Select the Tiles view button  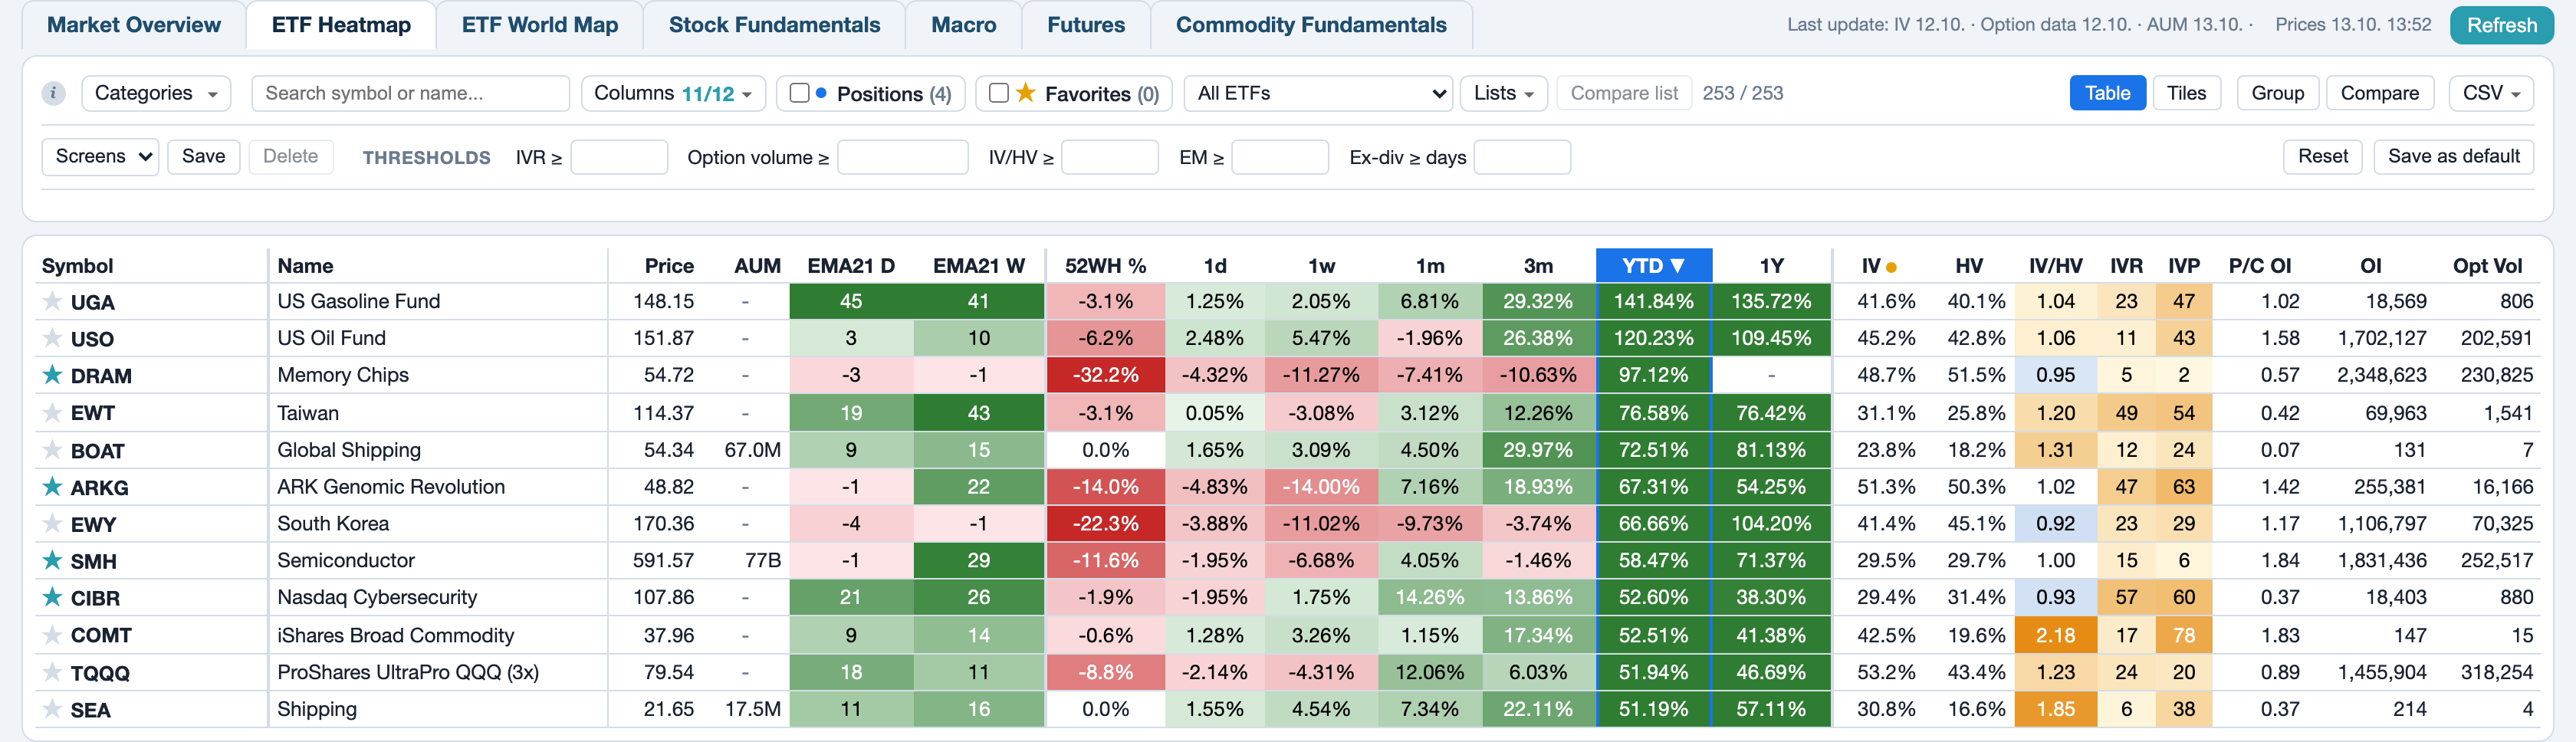coord(2186,93)
